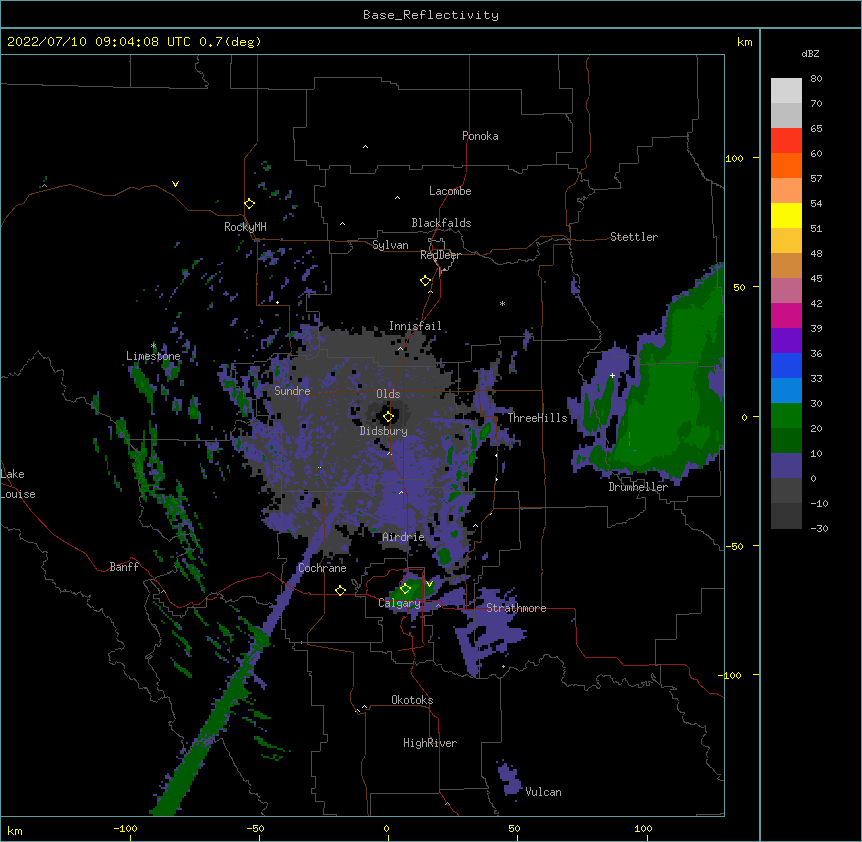Click the 65 value in dBZ legend
Screen dimensions: 862x842
click(816, 128)
